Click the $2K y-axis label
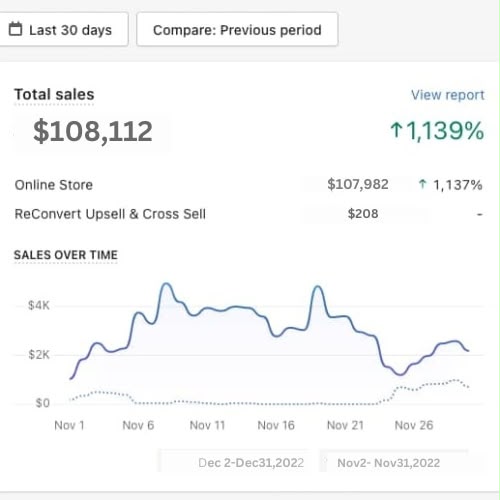The width and height of the screenshot is (500, 500). [39, 355]
